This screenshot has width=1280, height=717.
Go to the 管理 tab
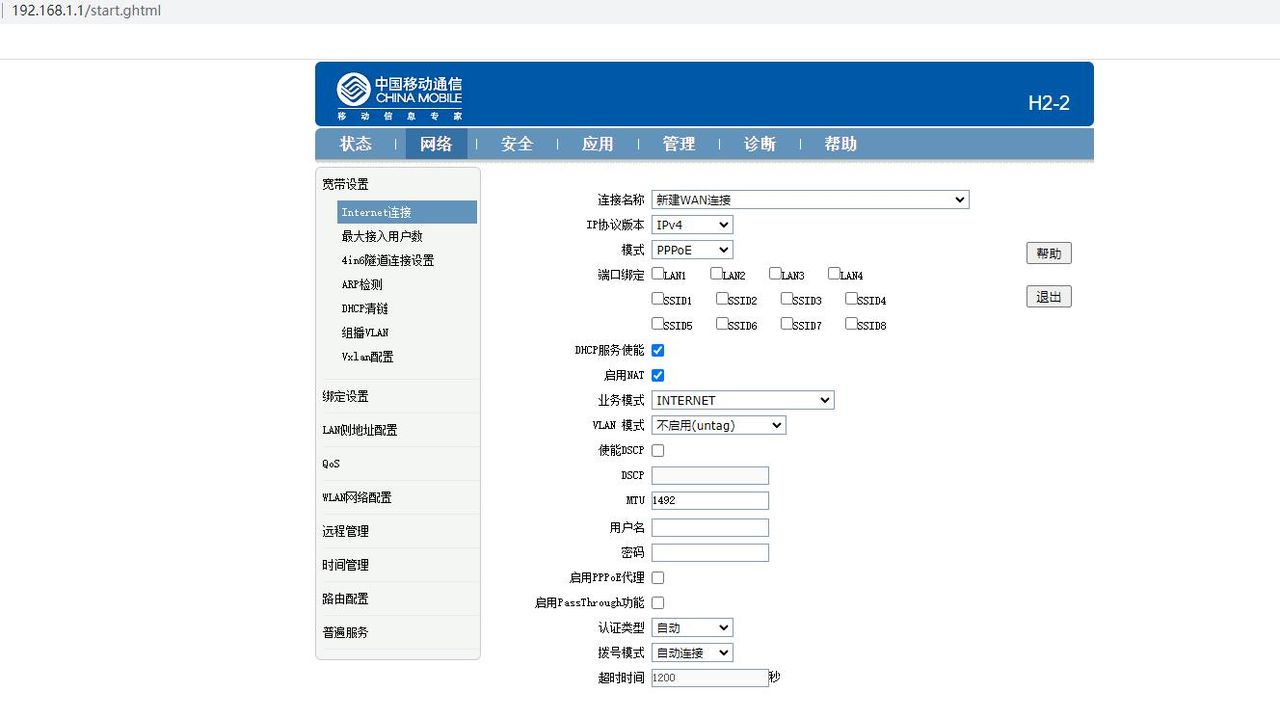tap(679, 144)
